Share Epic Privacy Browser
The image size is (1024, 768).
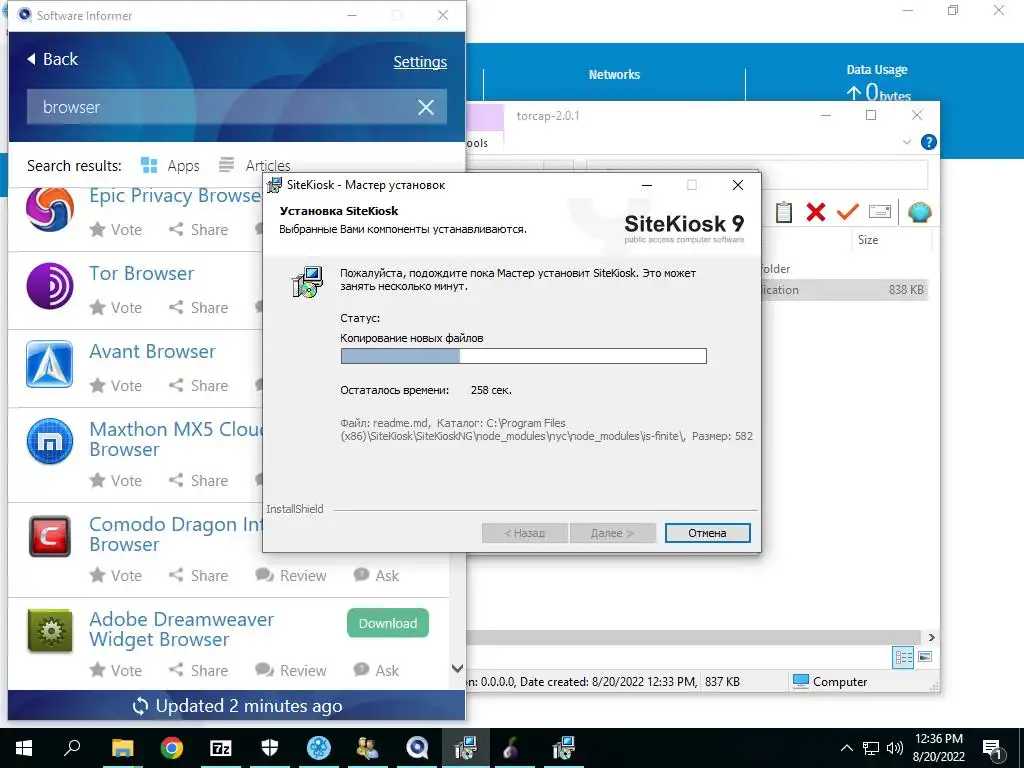point(199,230)
